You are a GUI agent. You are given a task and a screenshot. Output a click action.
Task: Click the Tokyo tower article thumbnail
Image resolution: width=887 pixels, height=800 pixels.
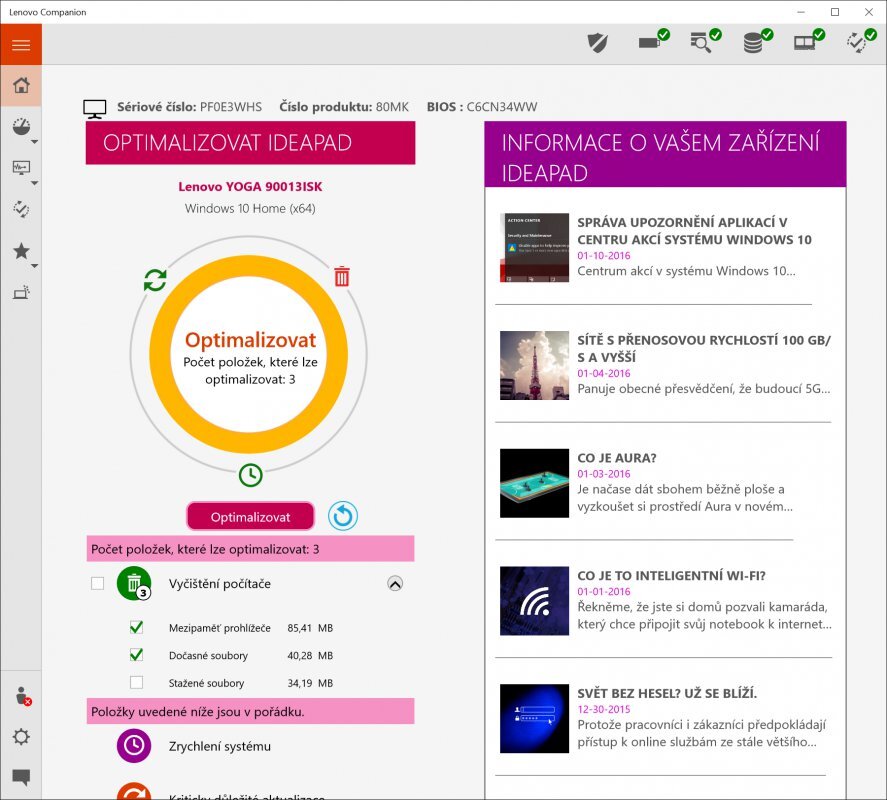click(x=534, y=365)
